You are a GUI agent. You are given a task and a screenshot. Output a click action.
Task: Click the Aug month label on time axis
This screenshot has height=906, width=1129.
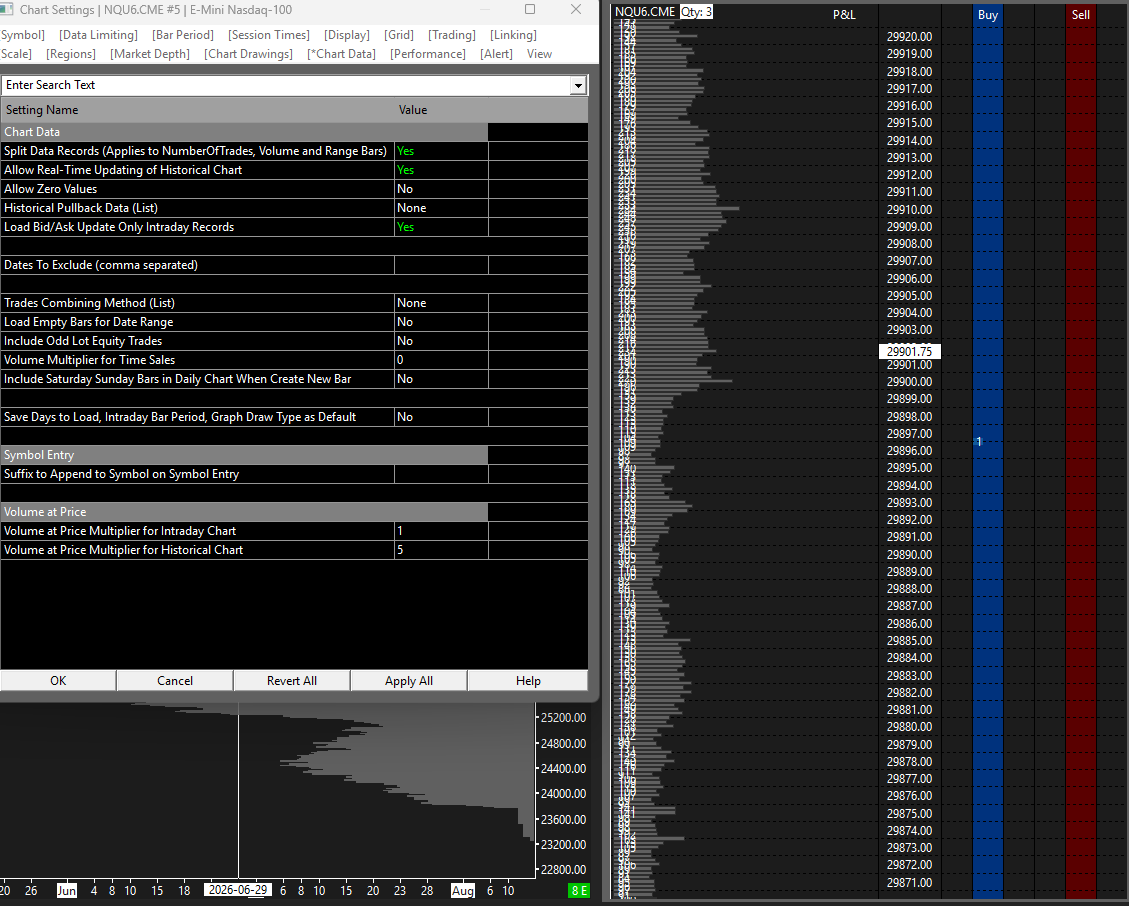(462, 891)
